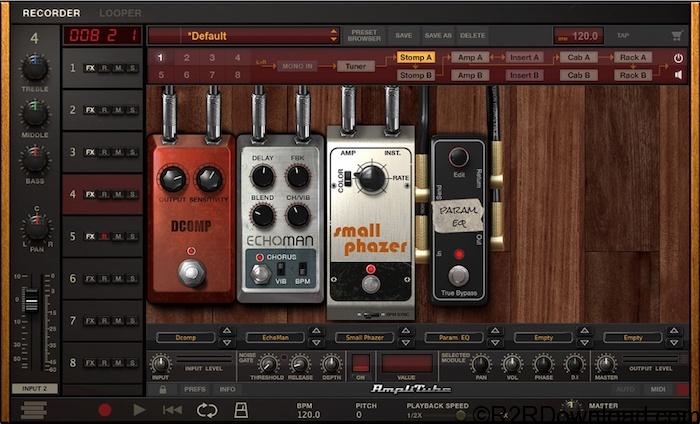The image size is (700, 424).
Task: Select Insert A in signal chain
Action: (525, 57)
